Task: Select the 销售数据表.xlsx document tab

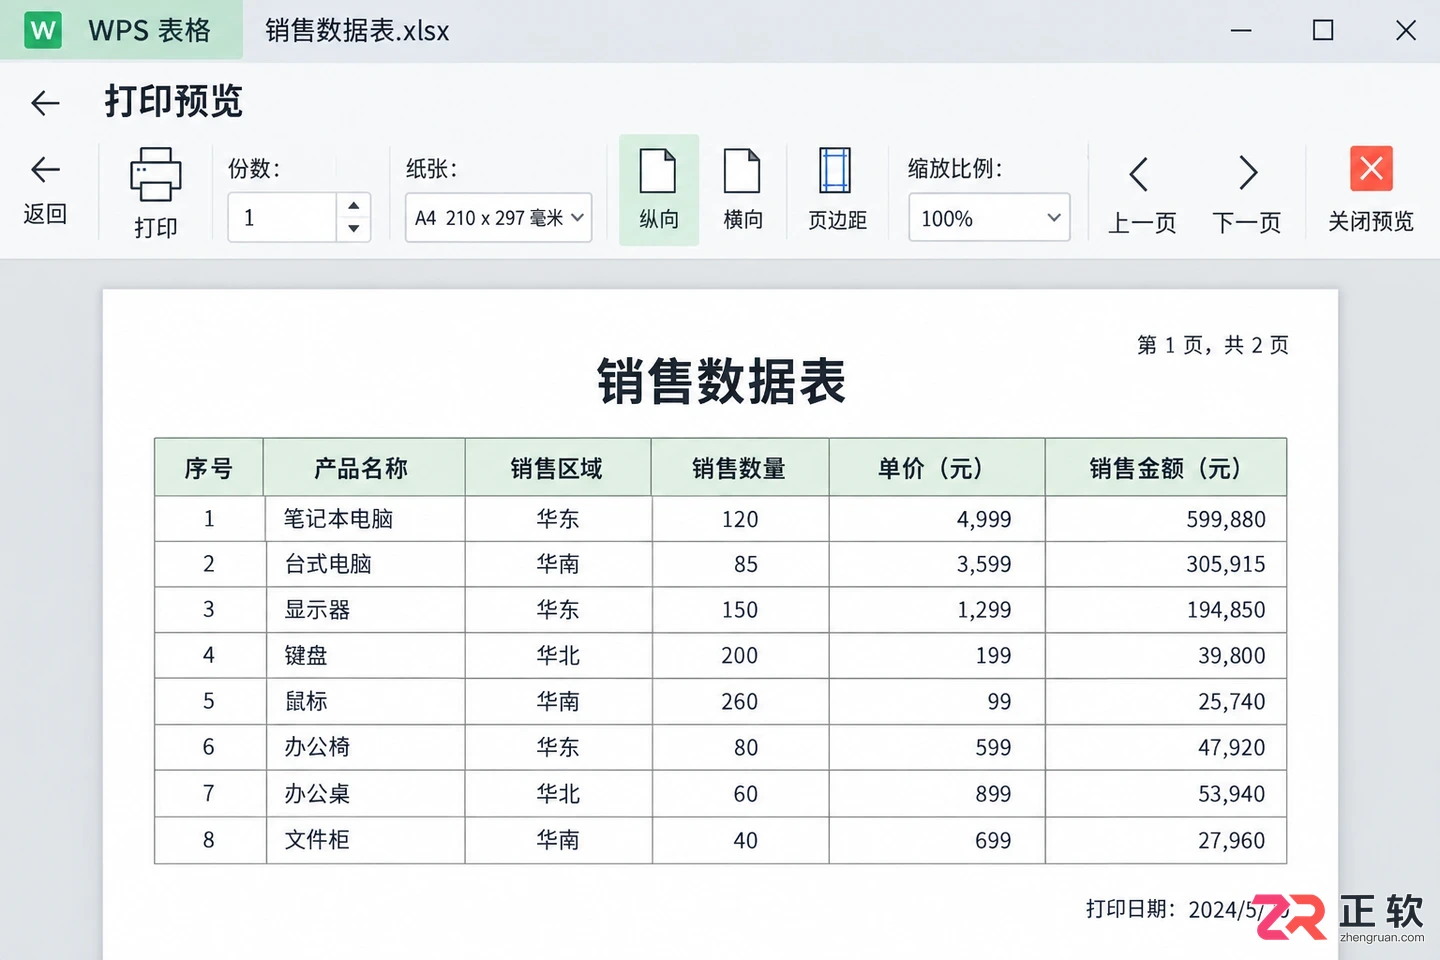Action: click(357, 31)
